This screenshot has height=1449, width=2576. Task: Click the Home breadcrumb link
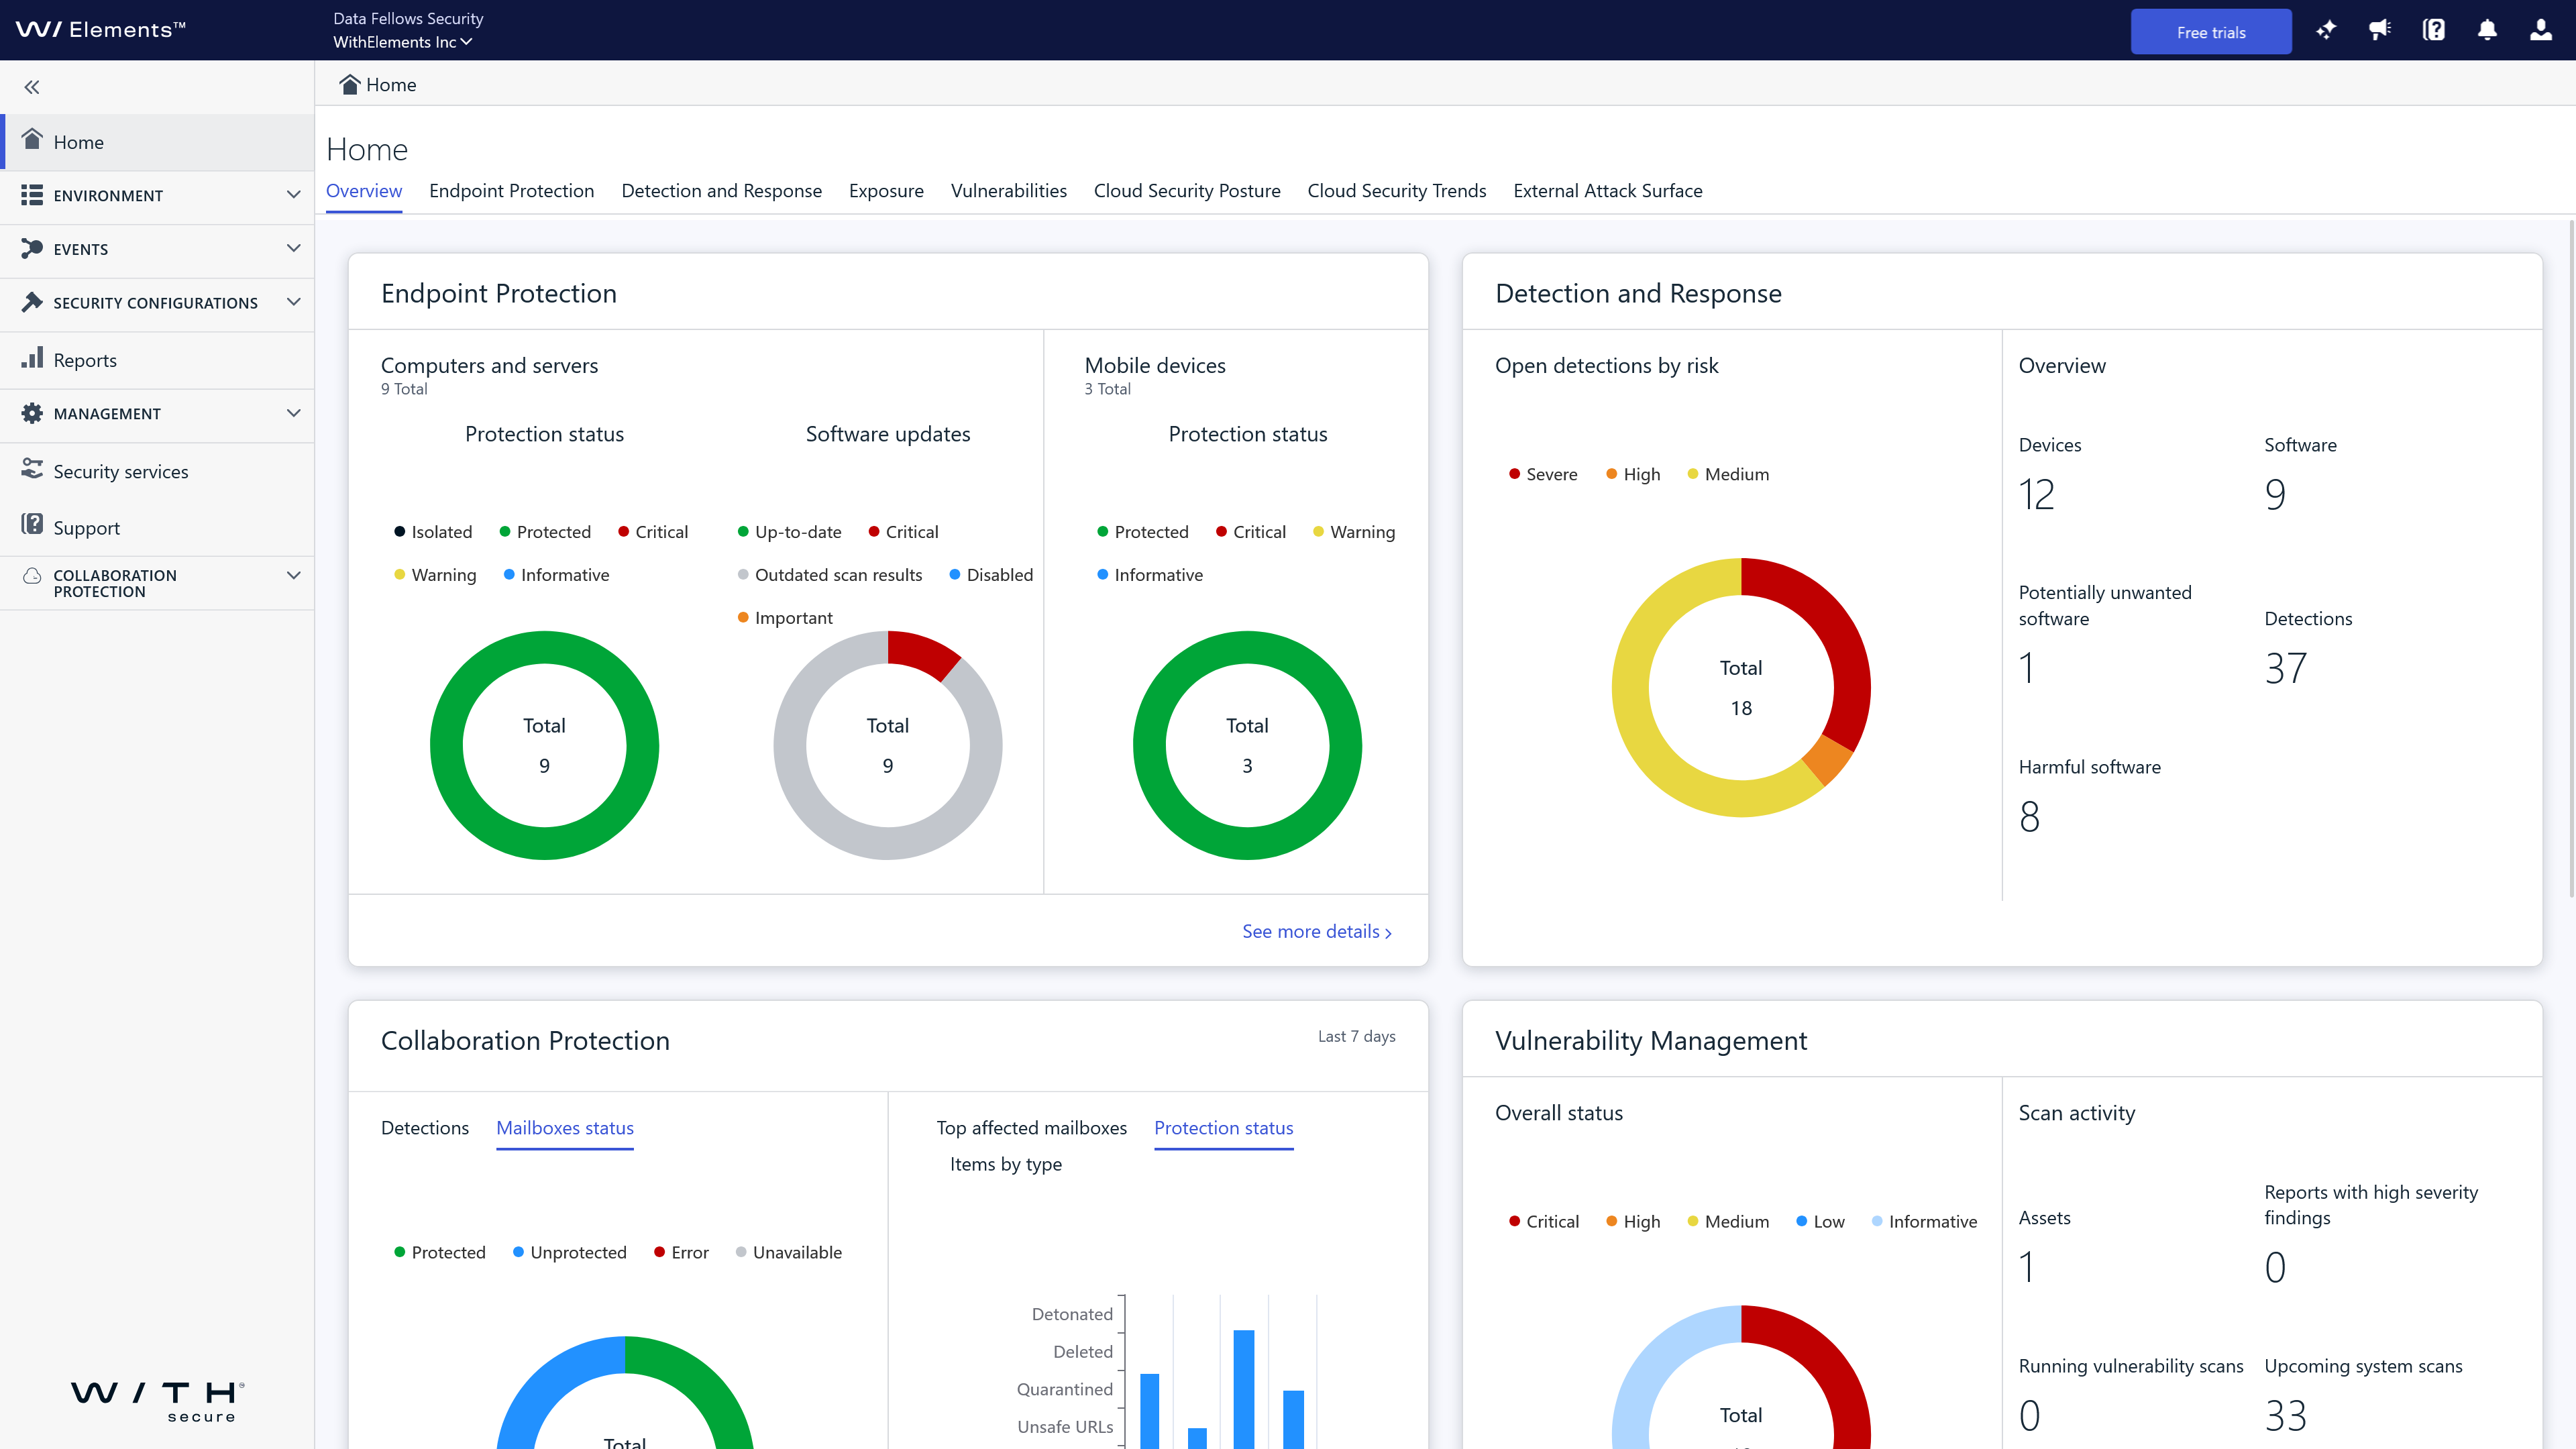pyautogui.click(x=391, y=85)
